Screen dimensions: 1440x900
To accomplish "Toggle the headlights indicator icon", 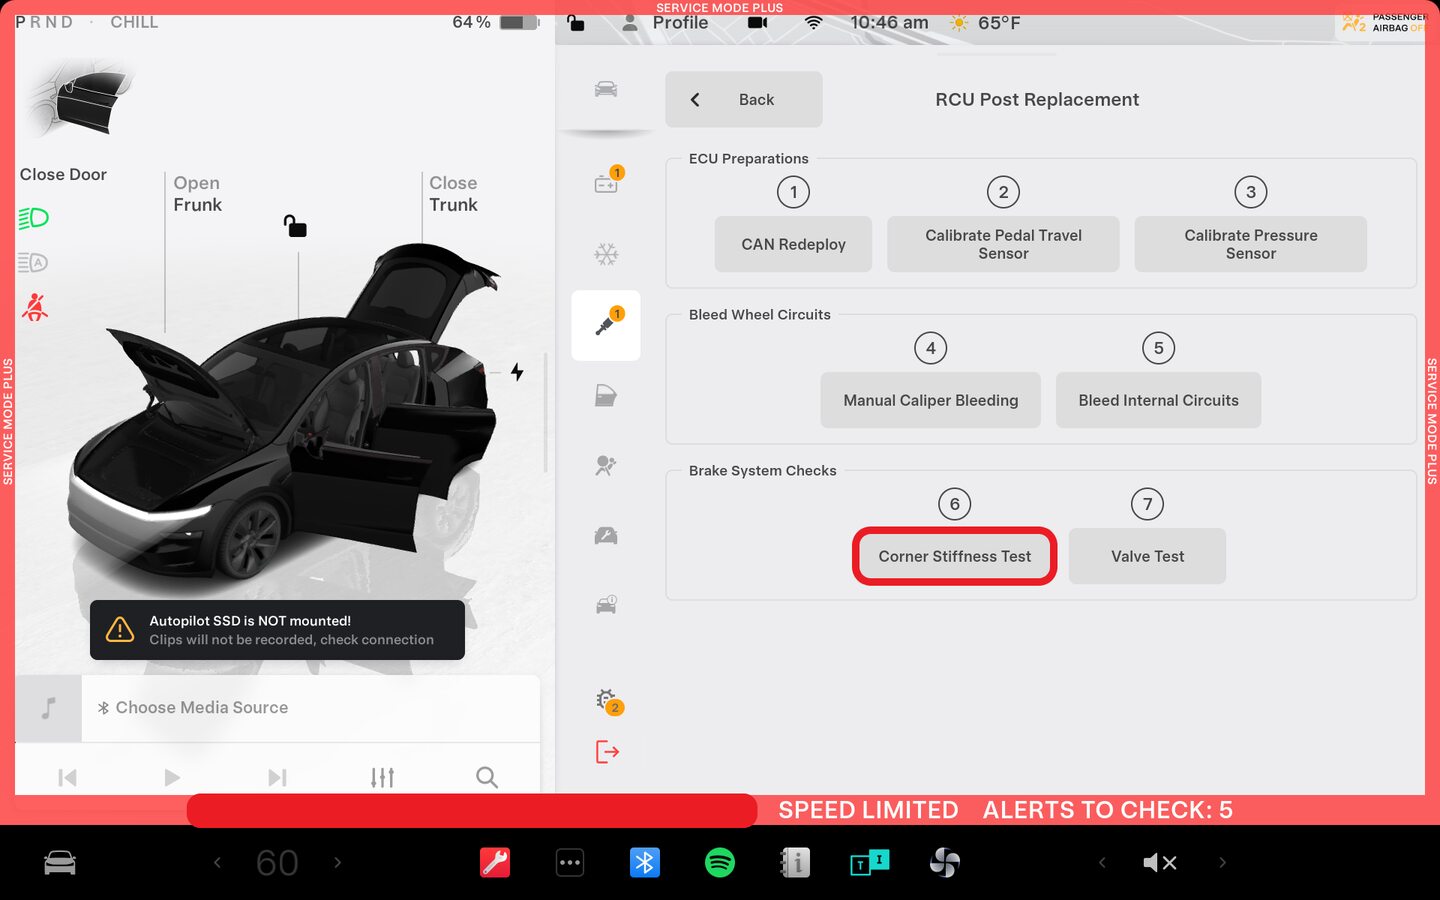I will [34, 218].
